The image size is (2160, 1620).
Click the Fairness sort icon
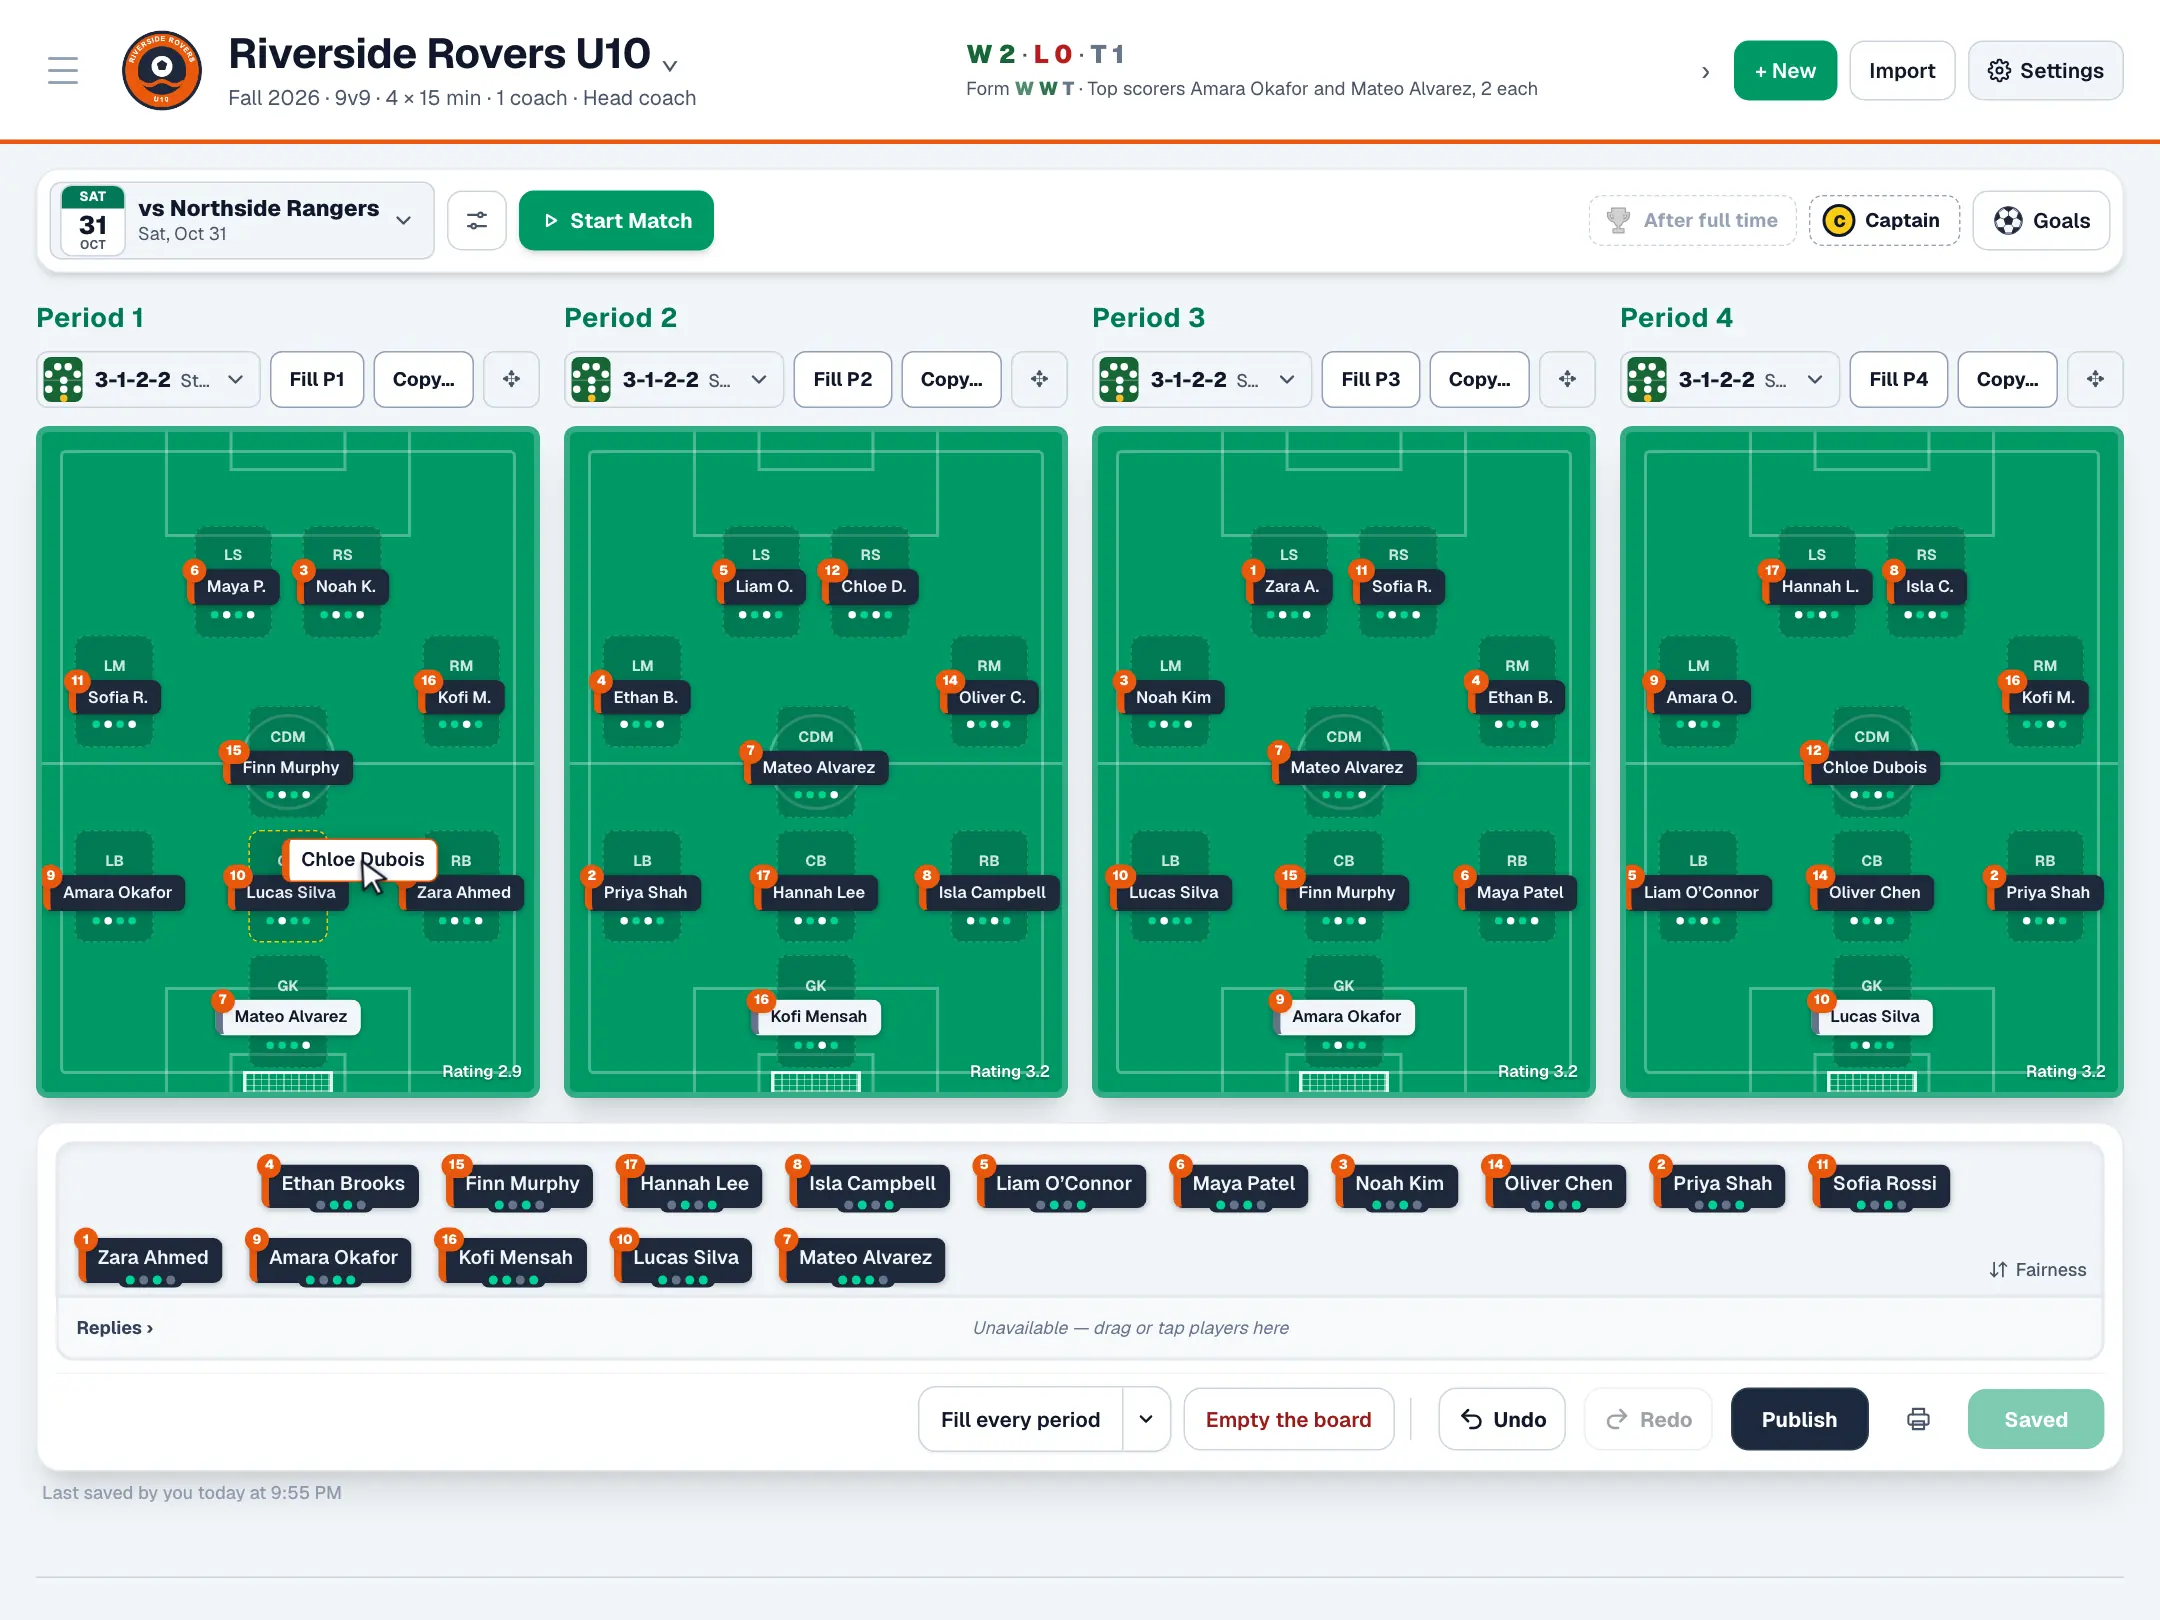[1998, 1269]
